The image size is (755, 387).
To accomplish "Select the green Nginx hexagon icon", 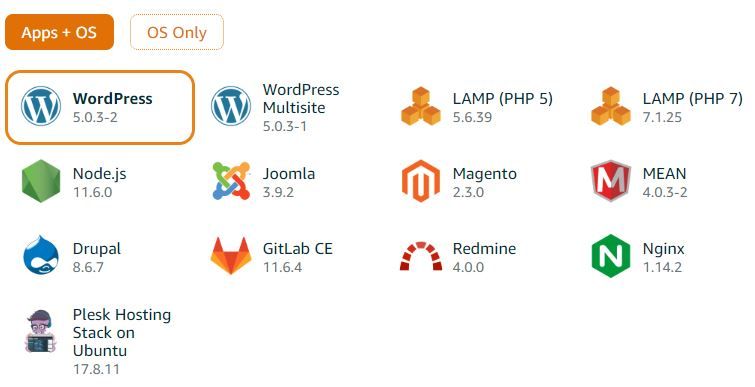I will 611,256.
